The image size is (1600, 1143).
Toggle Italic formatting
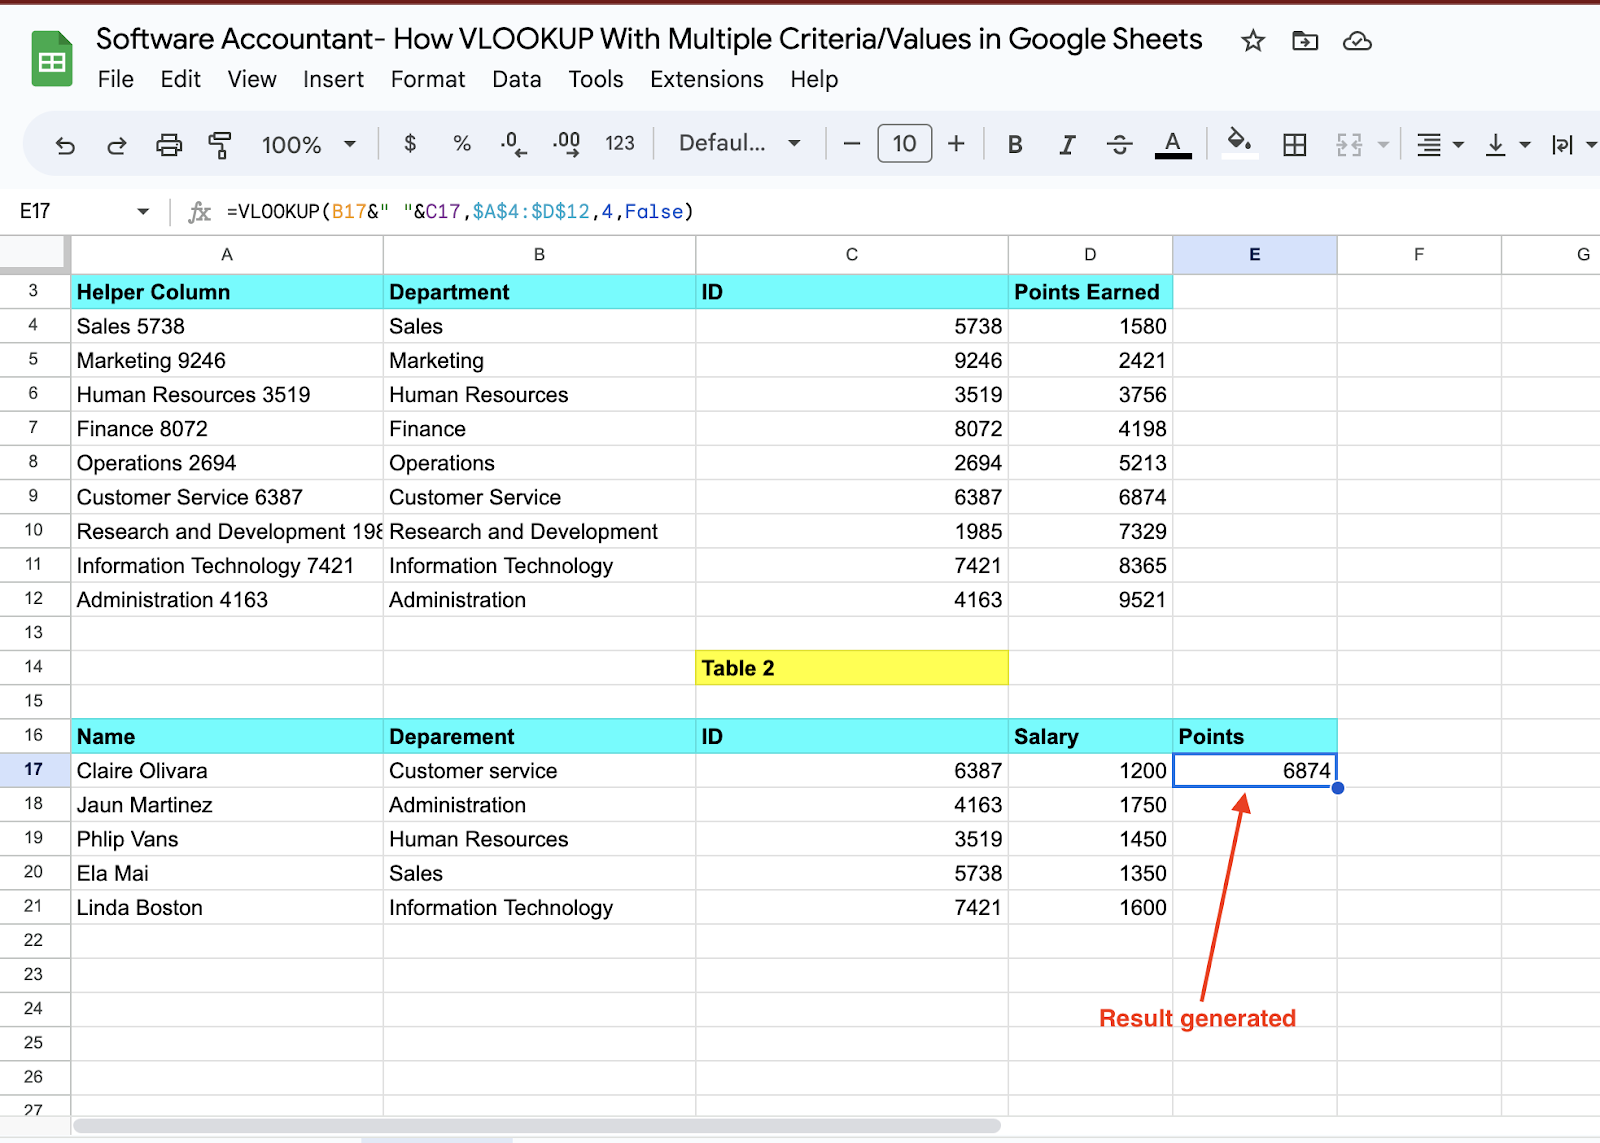click(1067, 145)
